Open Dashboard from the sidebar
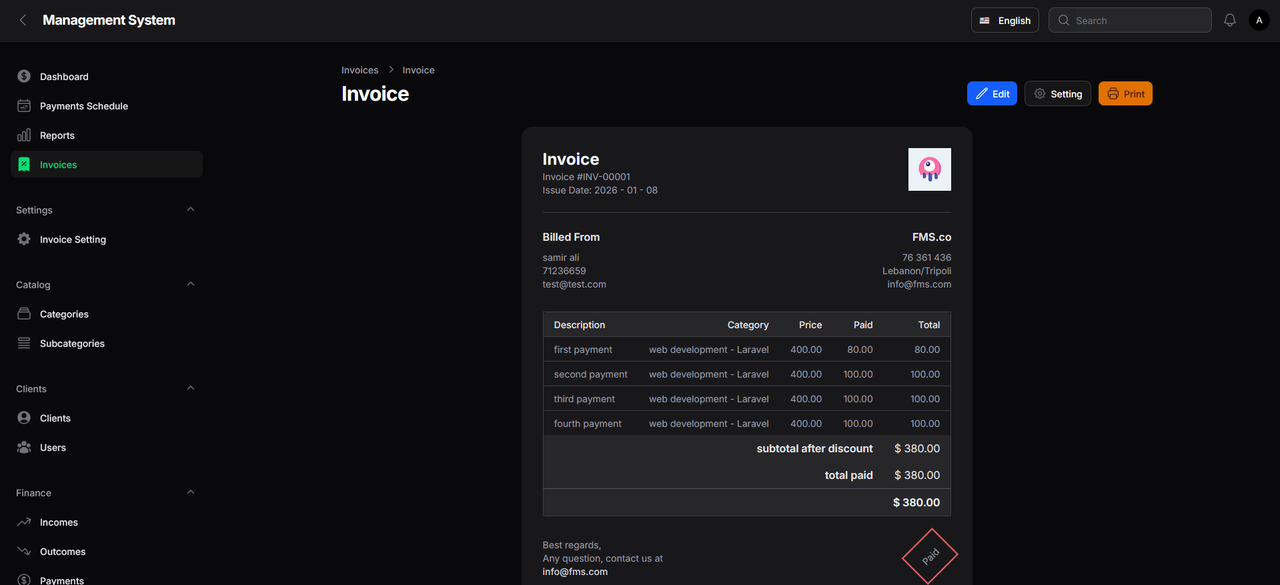The height and width of the screenshot is (585, 1280). tap(107, 76)
